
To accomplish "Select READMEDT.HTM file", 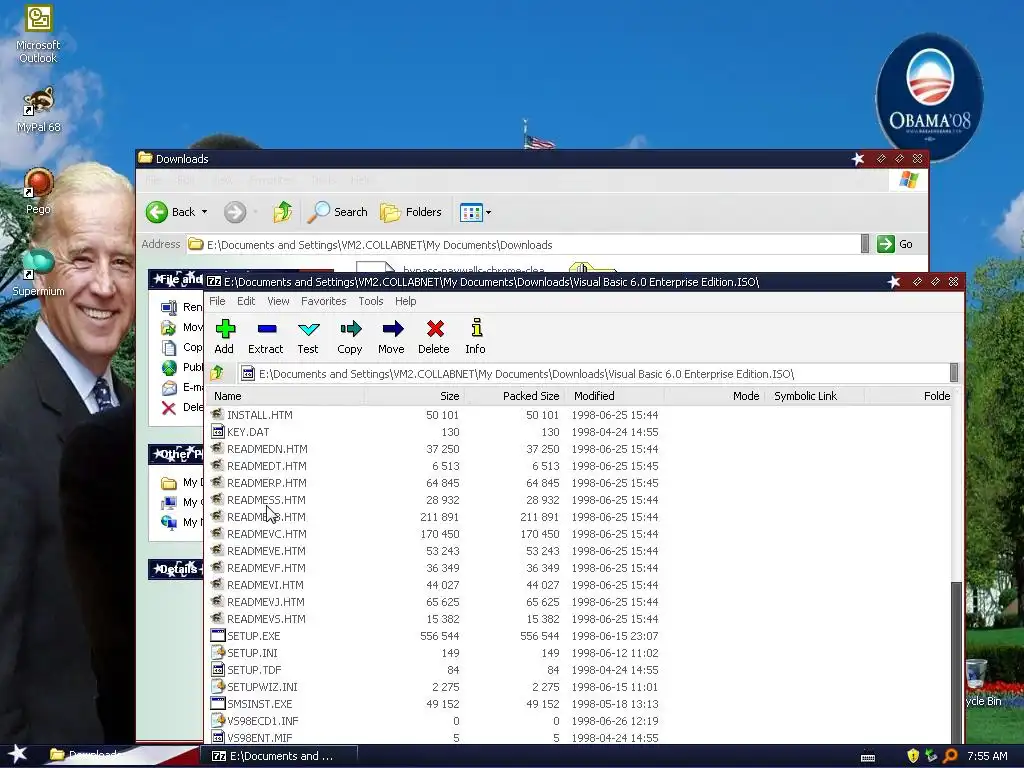I will [266, 466].
